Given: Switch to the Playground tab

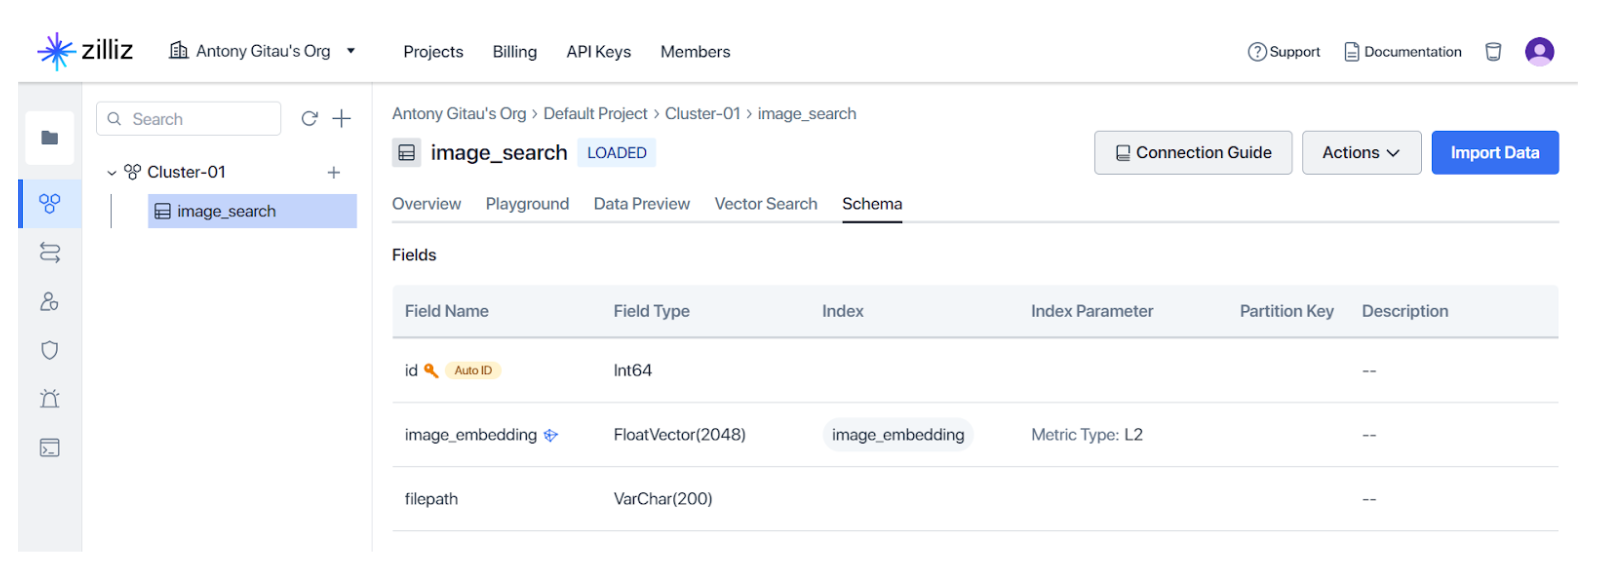Looking at the screenshot, I should point(527,204).
